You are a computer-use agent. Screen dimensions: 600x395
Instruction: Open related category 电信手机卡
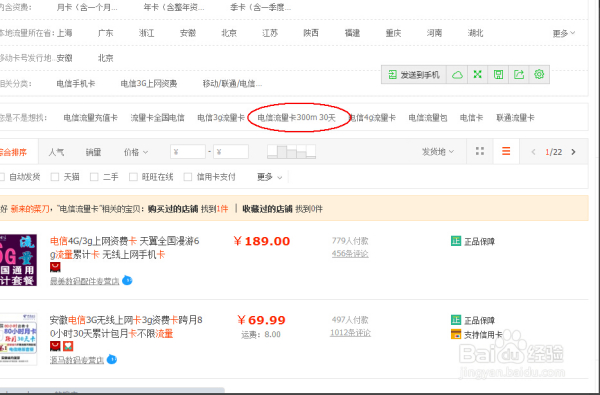coord(76,83)
